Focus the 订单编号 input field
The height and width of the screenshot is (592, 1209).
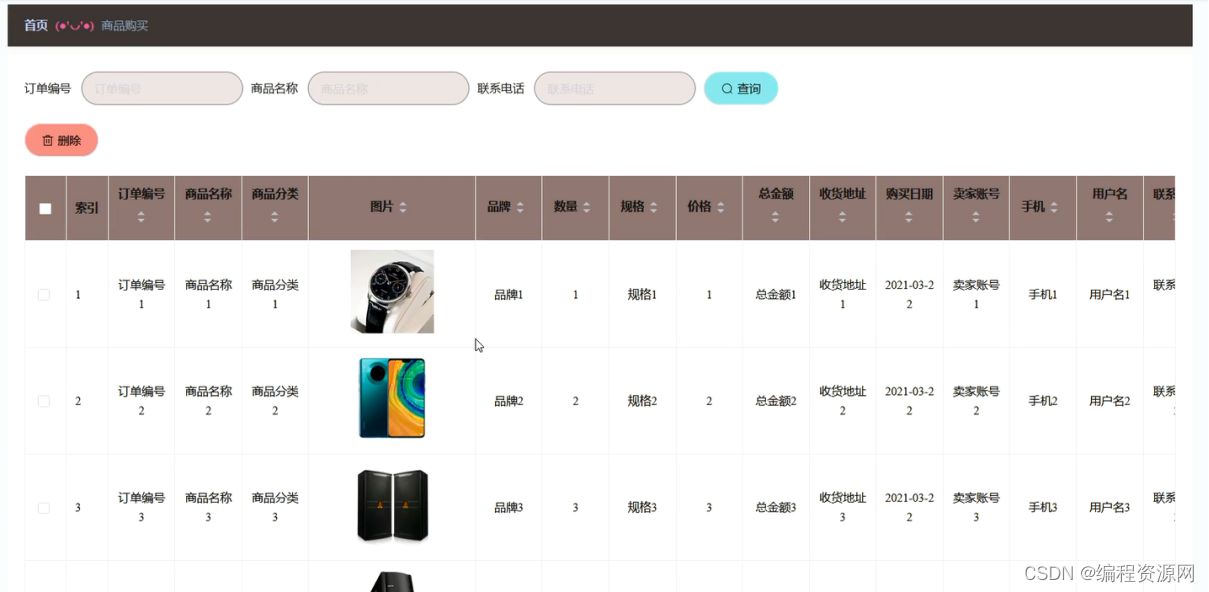pos(162,88)
